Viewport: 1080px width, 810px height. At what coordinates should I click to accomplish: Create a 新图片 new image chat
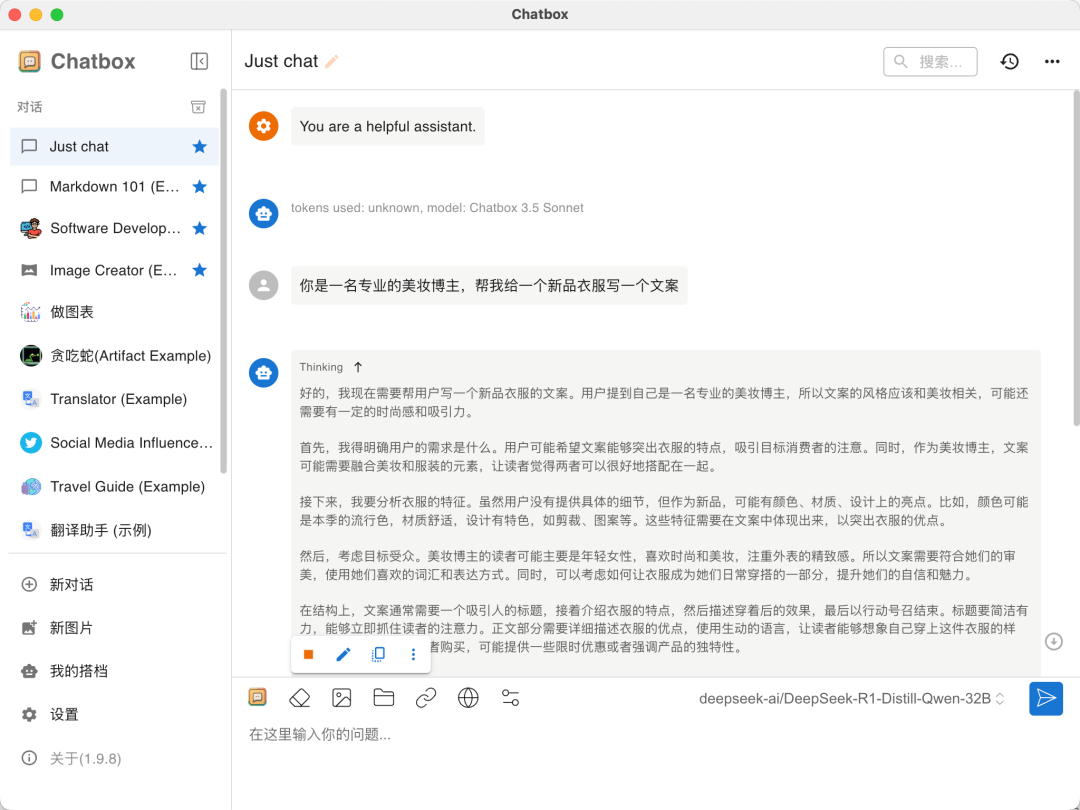coord(114,628)
